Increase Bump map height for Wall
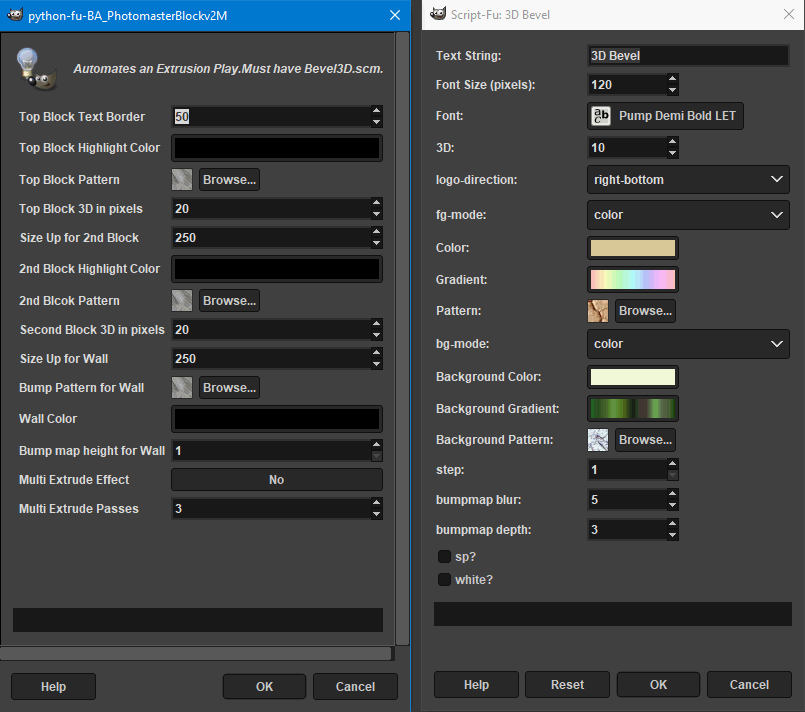Image resolution: width=805 pixels, height=712 pixels. (376, 445)
